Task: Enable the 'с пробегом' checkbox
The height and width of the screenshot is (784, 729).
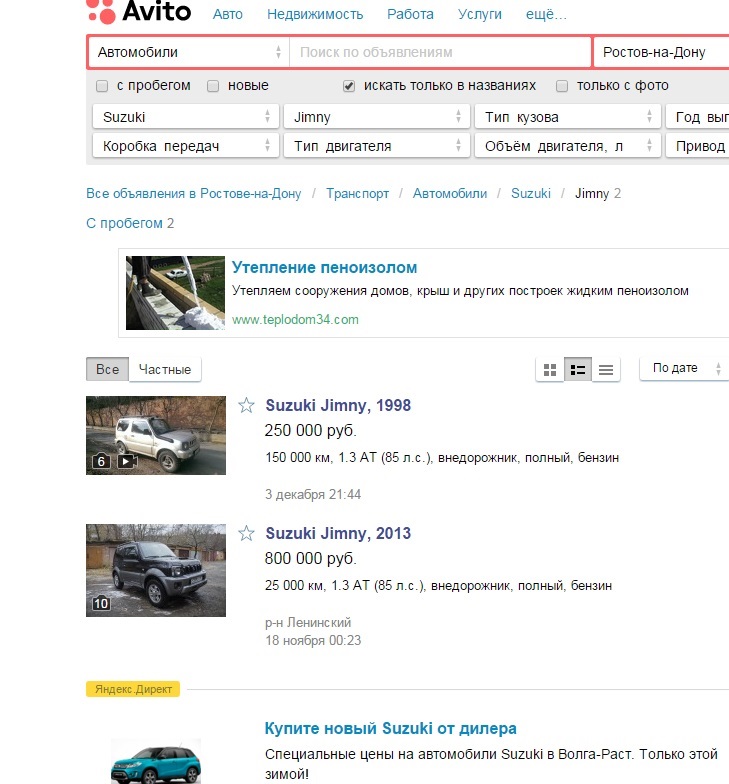Action: (102, 86)
